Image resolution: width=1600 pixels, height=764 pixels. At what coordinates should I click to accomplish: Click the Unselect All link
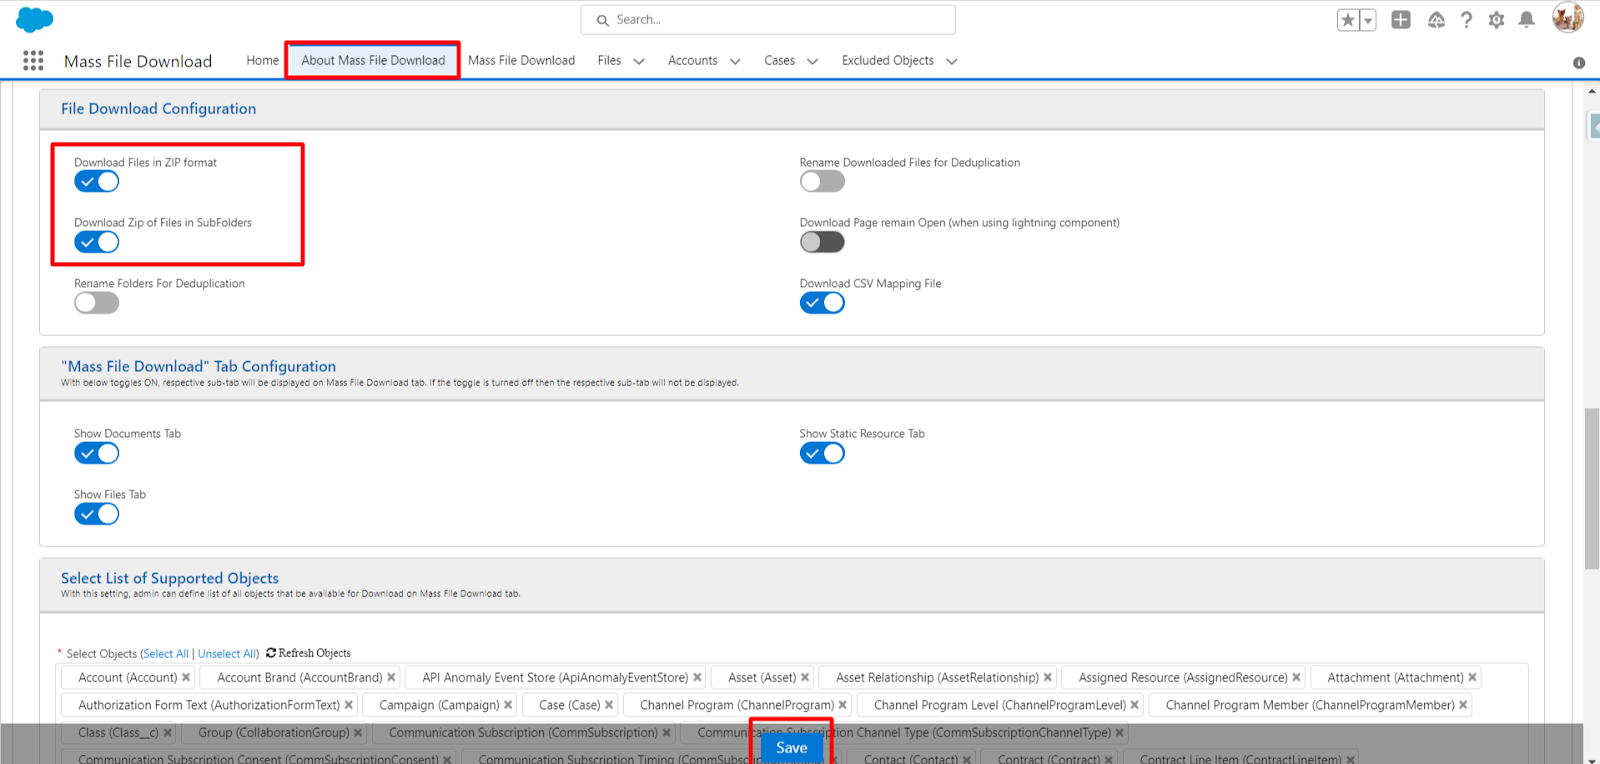tap(227, 654)
